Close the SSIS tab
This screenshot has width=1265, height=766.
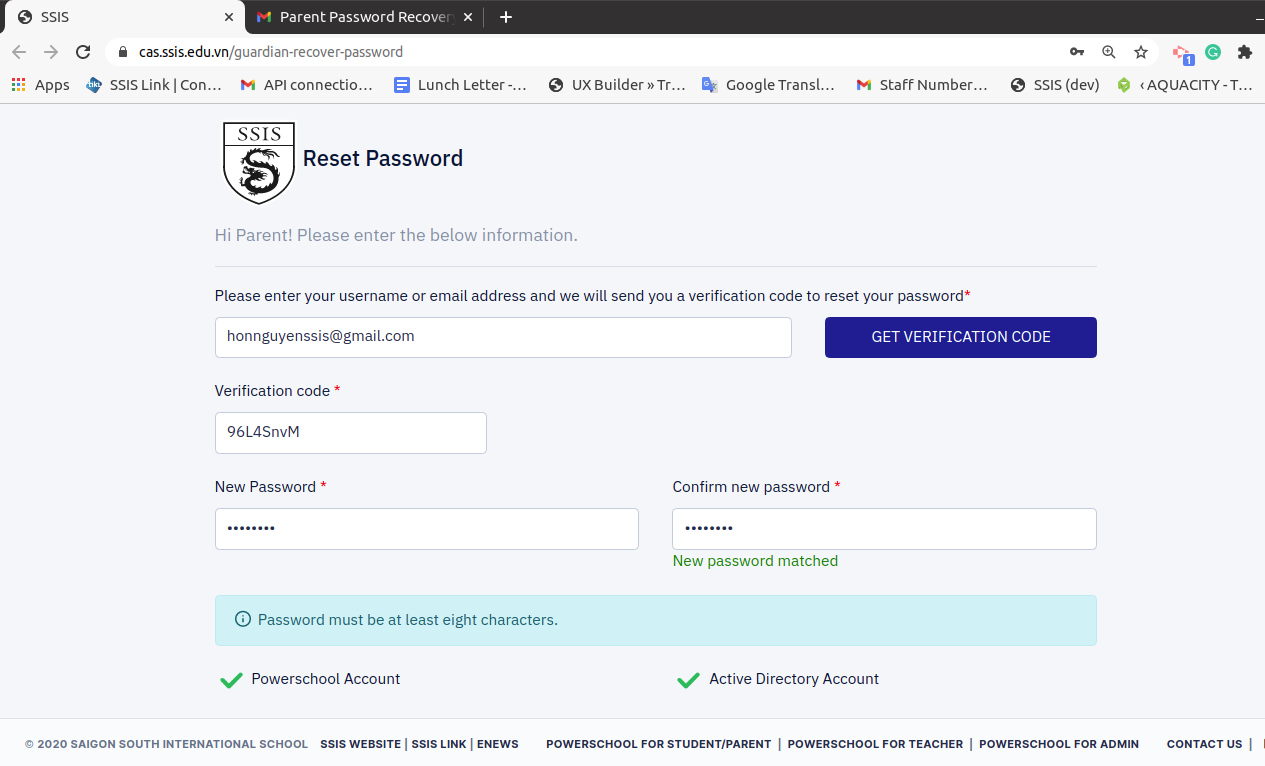click(229, 17)
